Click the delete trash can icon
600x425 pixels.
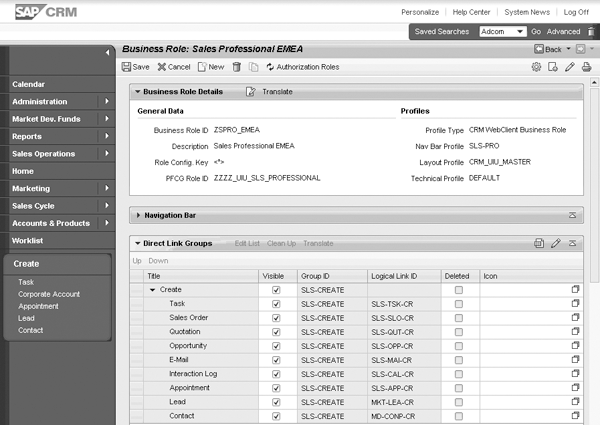(237, 67)
